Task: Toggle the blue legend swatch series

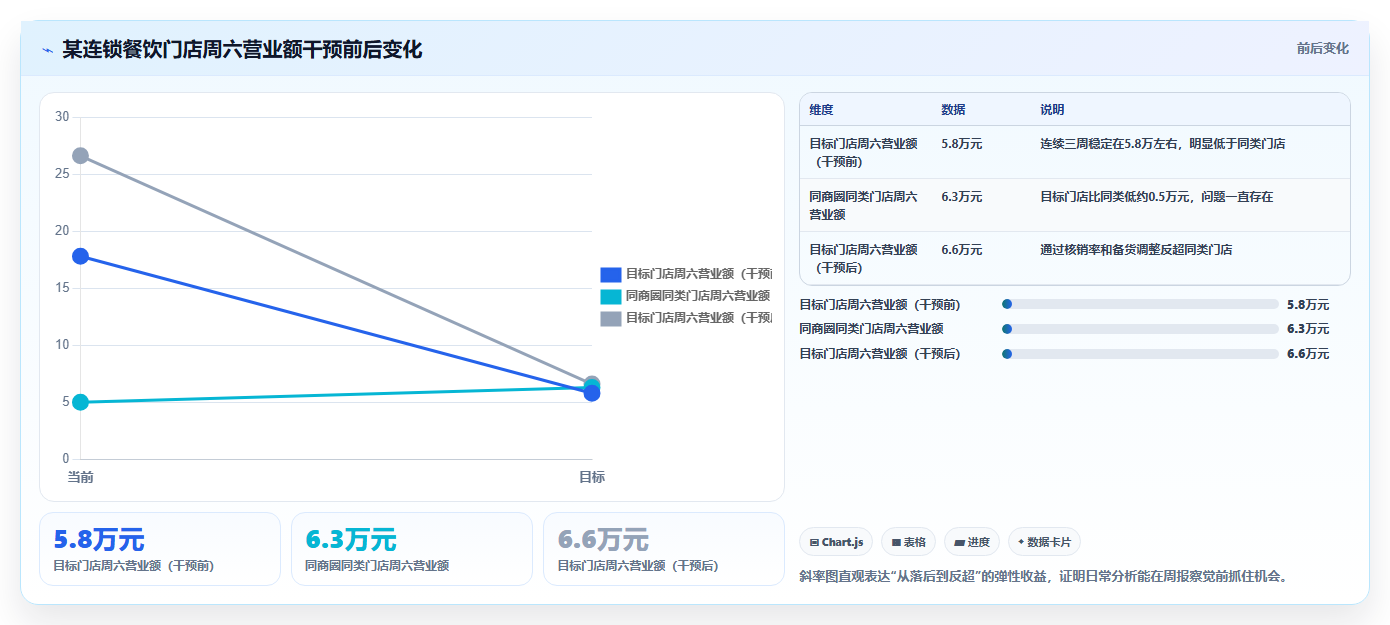Action: (x=611, y=274)
